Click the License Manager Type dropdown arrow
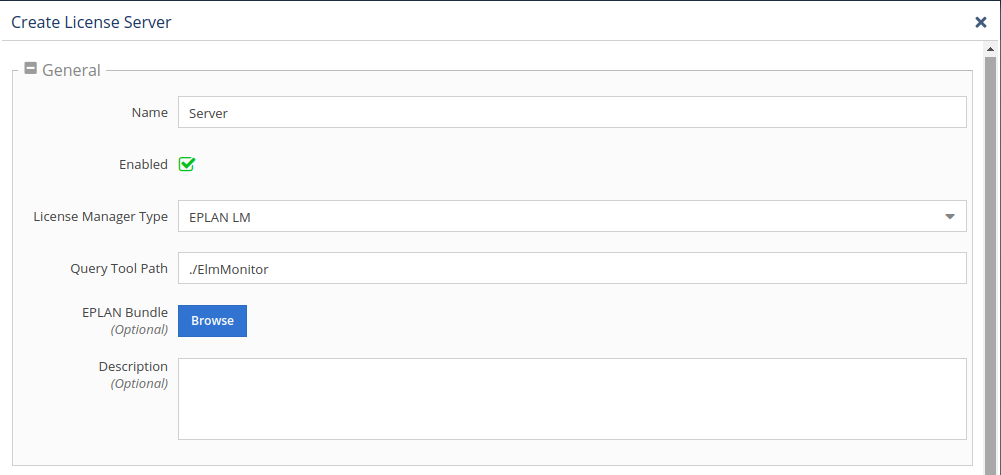The height and width of the screenshot is (475, 1001). 949,216
